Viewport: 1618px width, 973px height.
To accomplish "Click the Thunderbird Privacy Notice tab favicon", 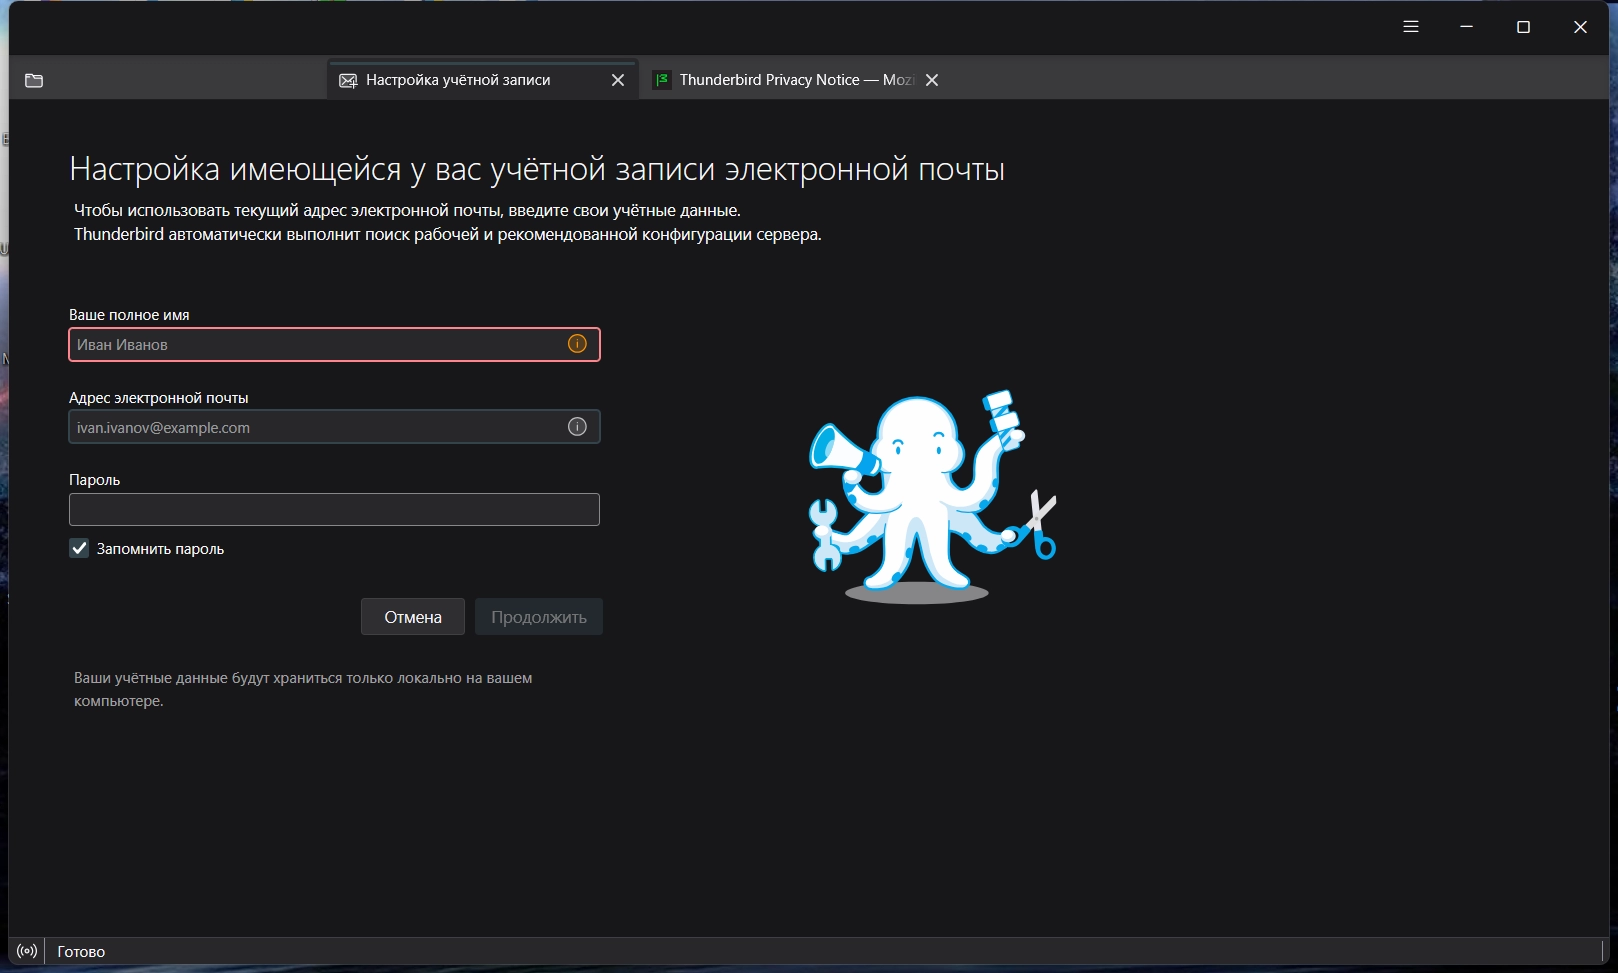I will tap(662, 80).
